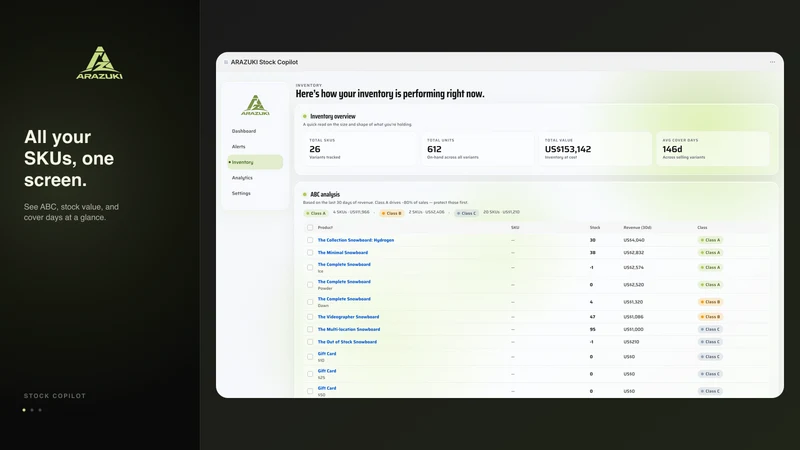Open The Multi-location Snowboard product link

pyautogui.click(x=348, y=330)
